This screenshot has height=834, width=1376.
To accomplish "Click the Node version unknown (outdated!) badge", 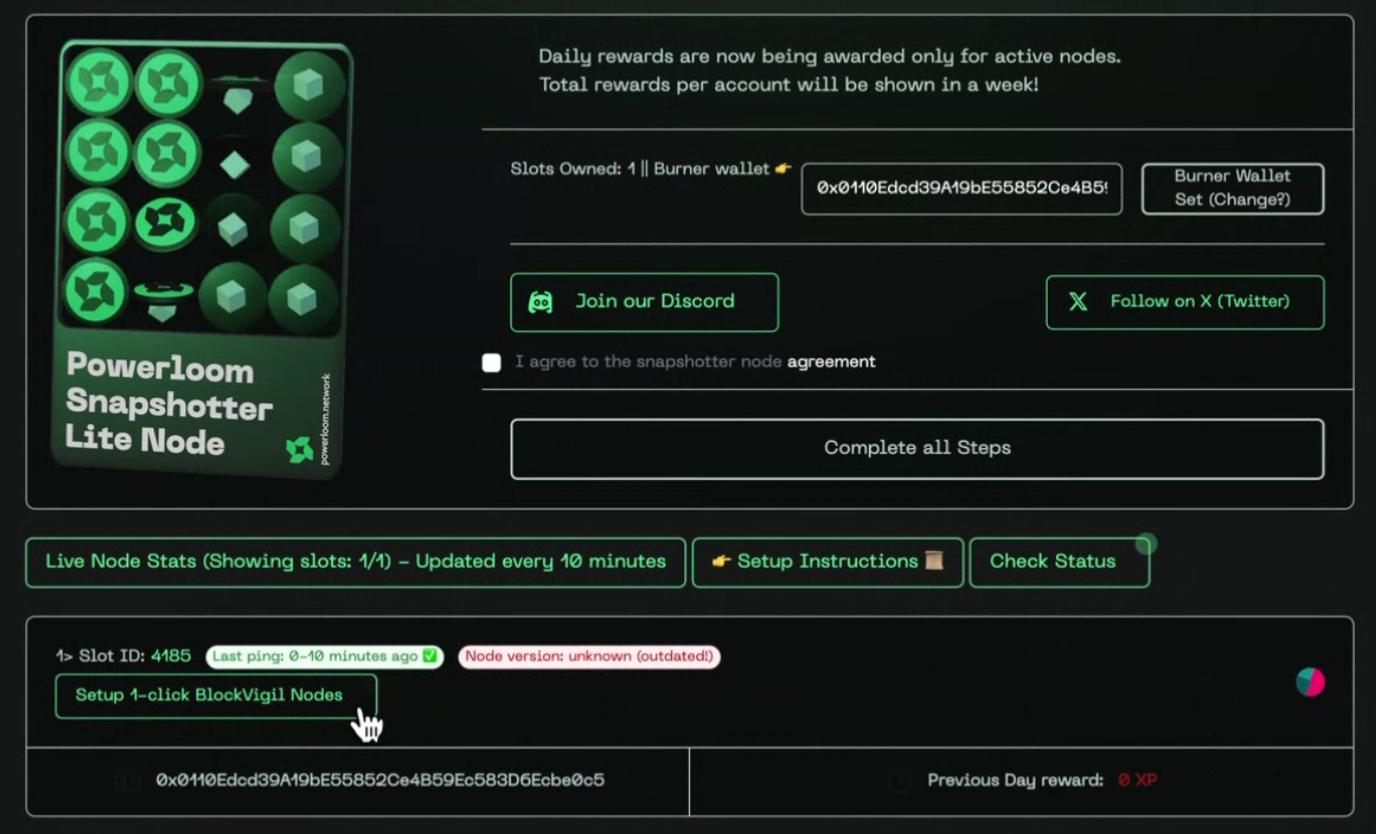I will click(x=589, y=657).
